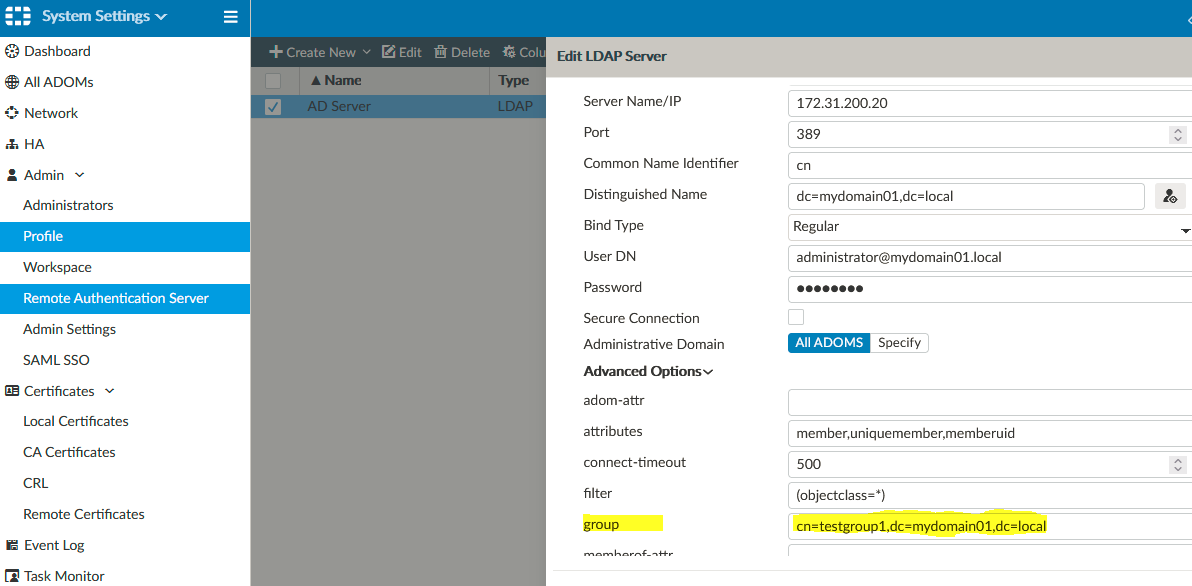
Task: Increase the Port value stepper
Action: click(1177, 129)
